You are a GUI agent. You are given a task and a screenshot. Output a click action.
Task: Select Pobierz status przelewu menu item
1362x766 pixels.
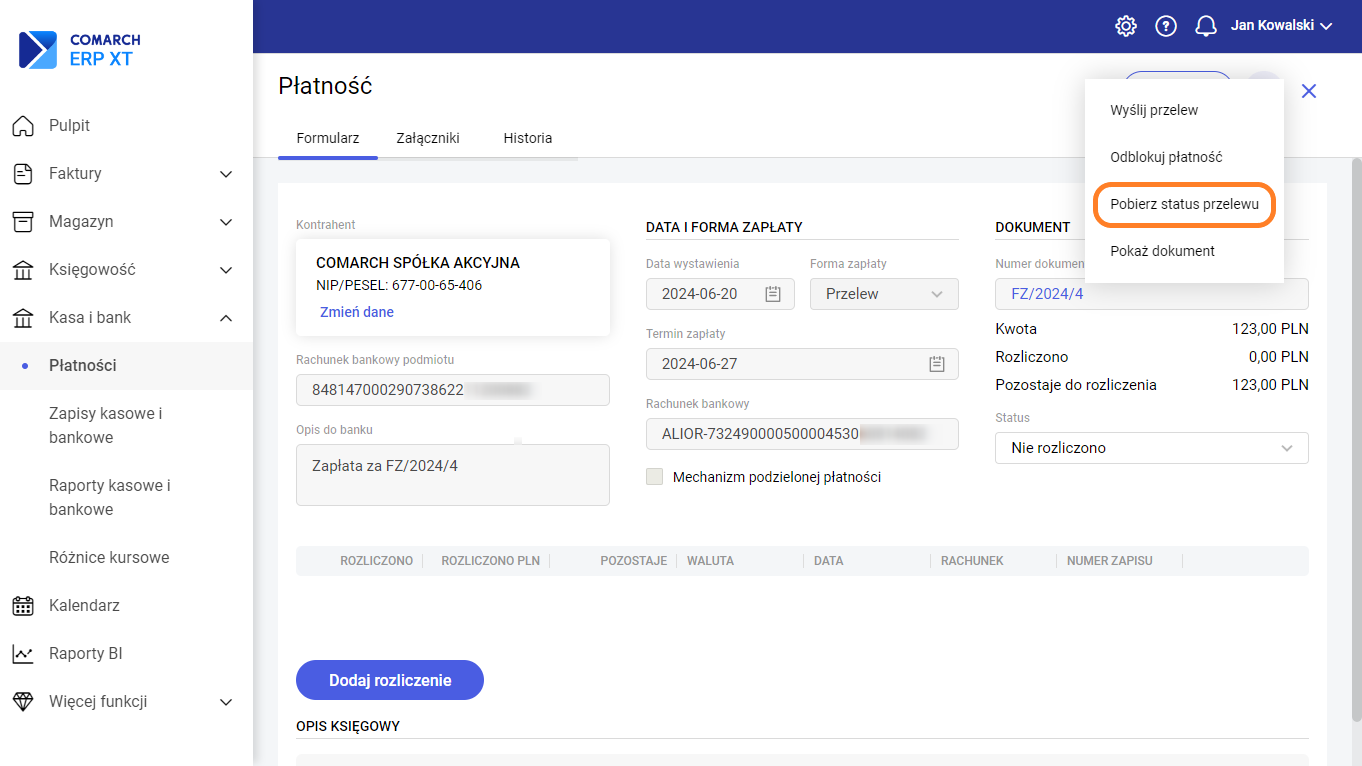tap(1184, 204)
